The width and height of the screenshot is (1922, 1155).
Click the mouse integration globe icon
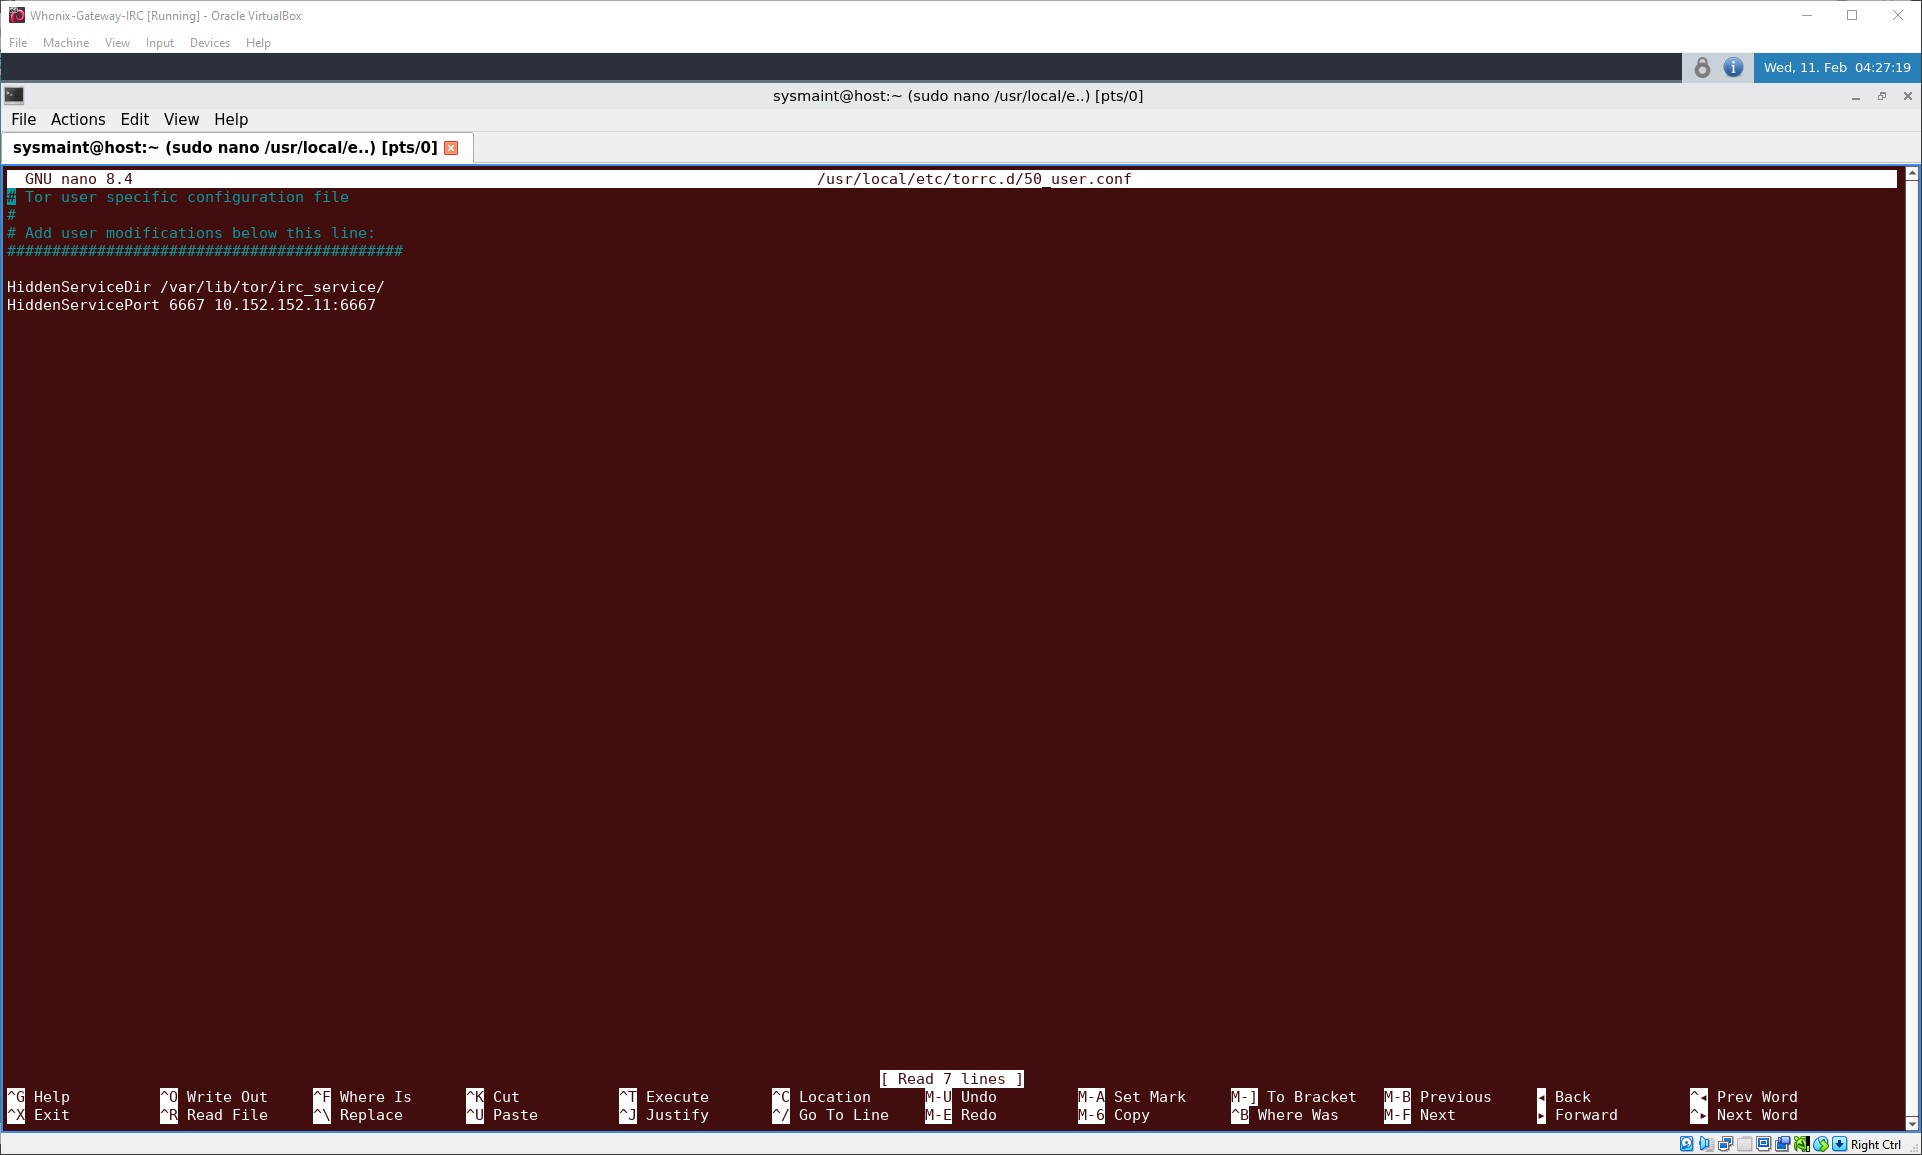pos(1821,1144)
